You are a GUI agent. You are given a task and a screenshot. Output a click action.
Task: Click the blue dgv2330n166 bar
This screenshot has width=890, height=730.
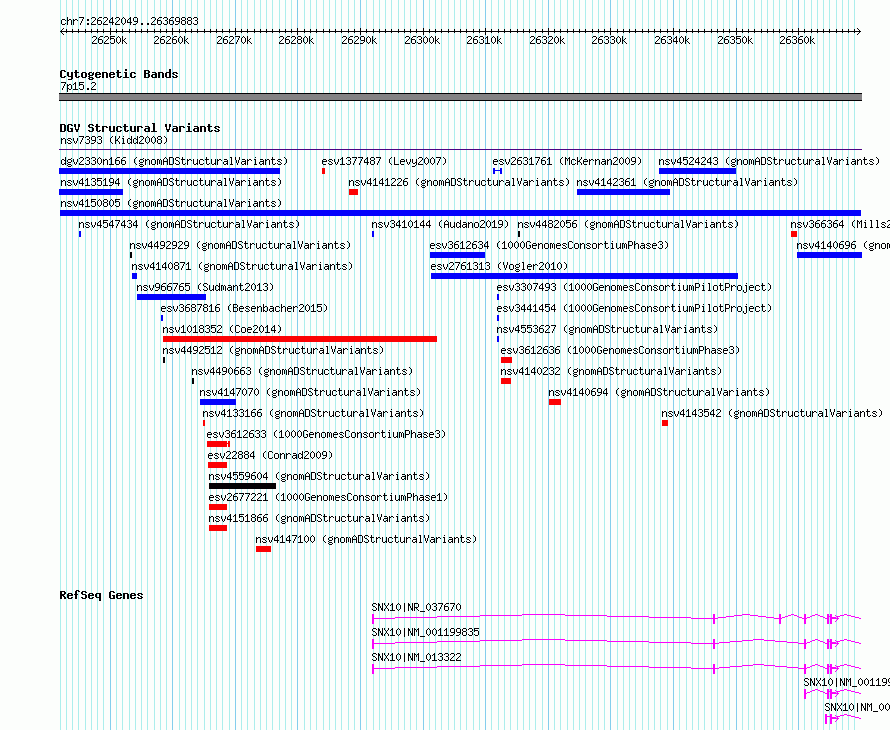170,171
